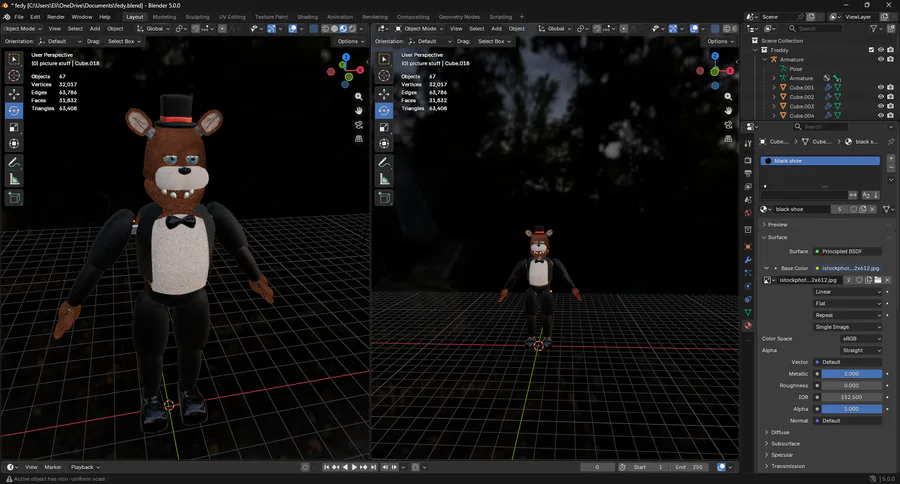Hide Freddy collection with eye icon
Image resolution: width=900 pixels, height=484 pixels.
881,50
